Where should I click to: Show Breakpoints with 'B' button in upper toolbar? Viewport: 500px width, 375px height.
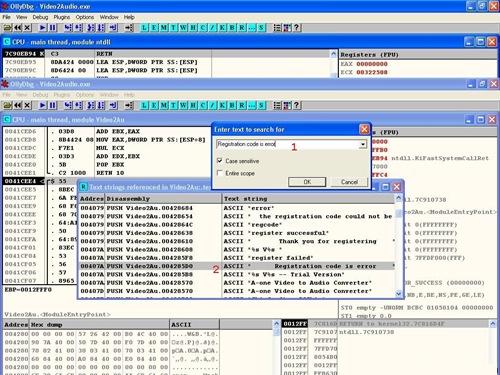232,28
